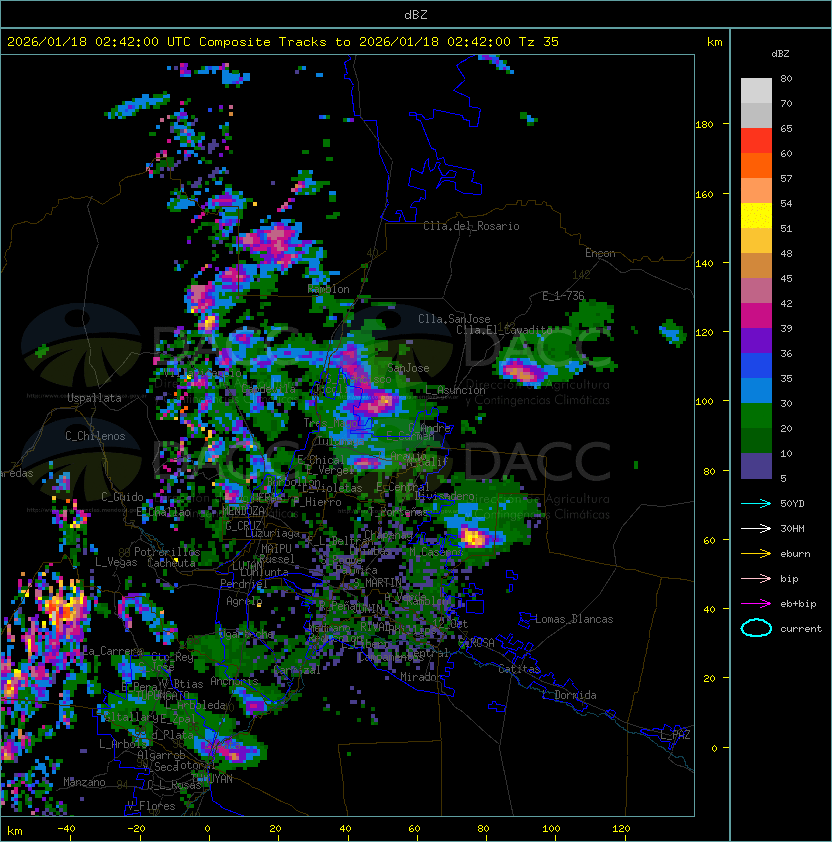The width and height of the screenshot is (832, 842).
Task: Click the 'Carrizal' place label
Action: [x=297, y=670]
